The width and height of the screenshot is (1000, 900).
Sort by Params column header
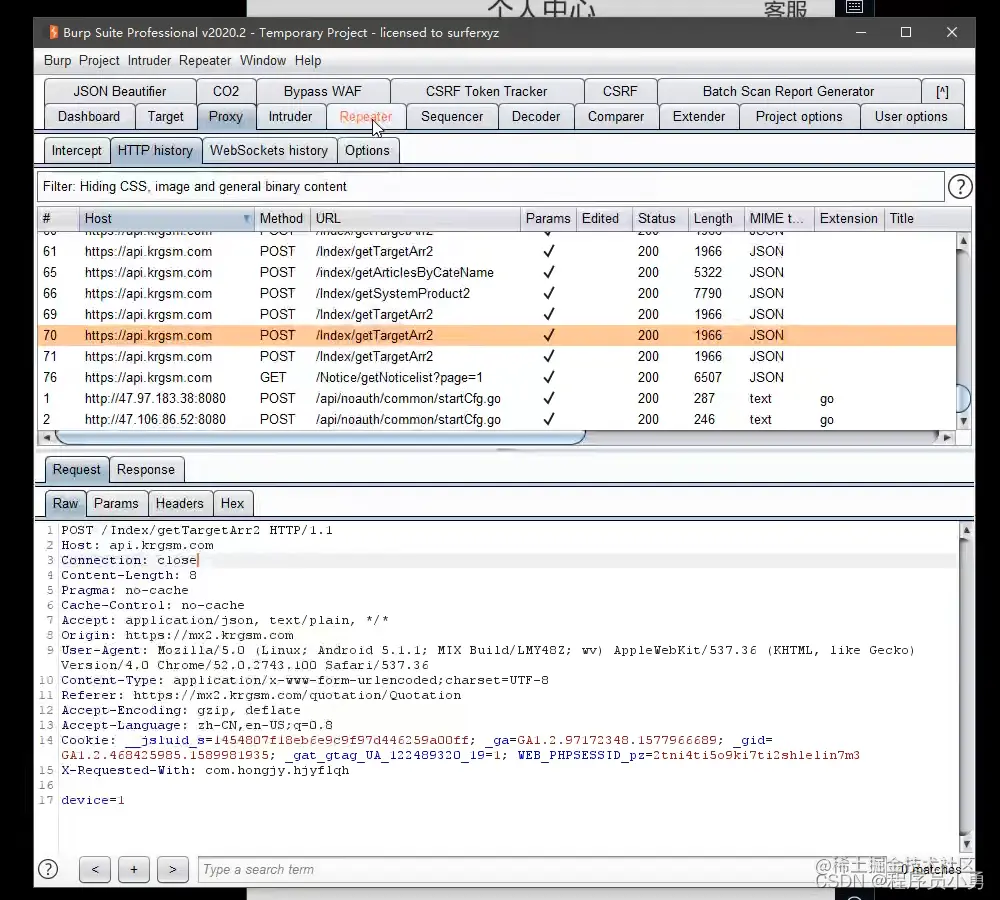click(548, 219)
